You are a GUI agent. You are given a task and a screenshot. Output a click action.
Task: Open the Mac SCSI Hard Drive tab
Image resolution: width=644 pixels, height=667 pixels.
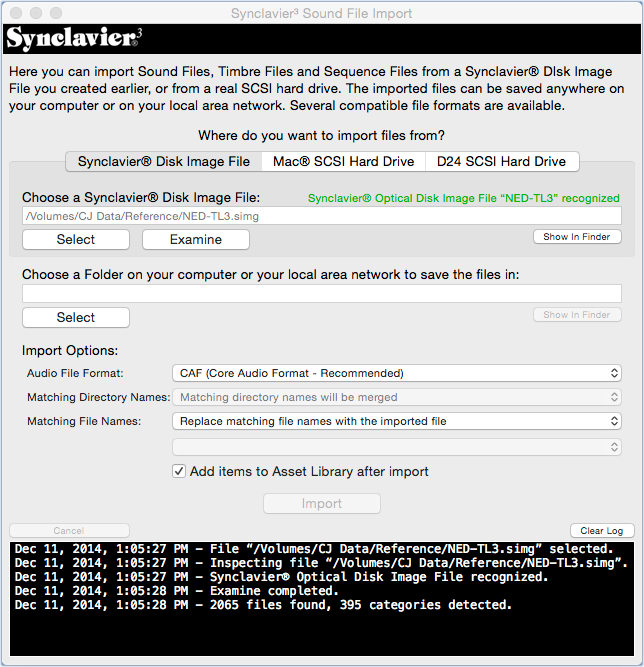click(343, 161)
